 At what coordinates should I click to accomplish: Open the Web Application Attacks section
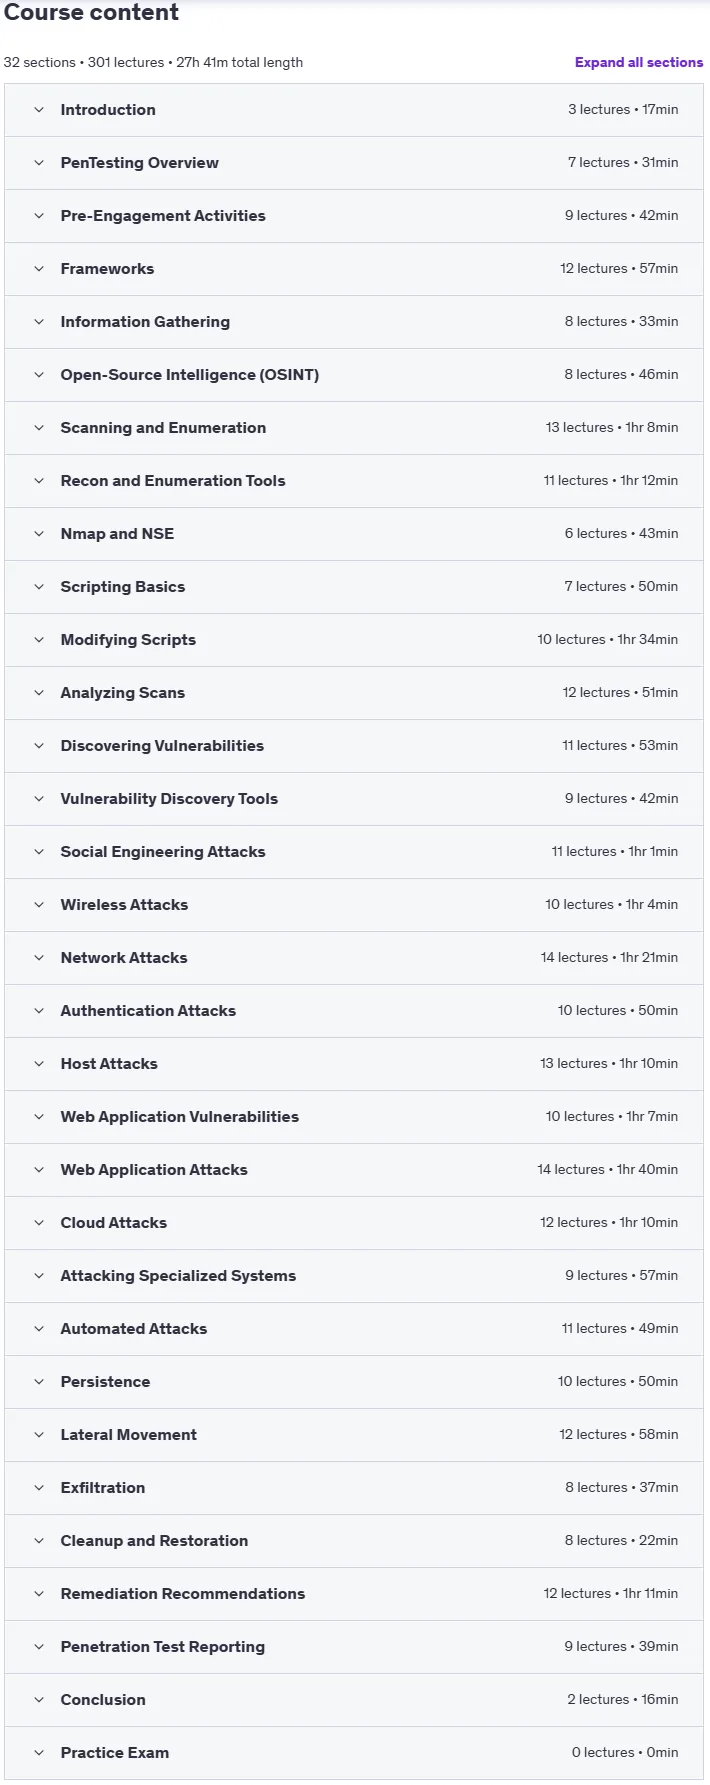(354, 1170)
